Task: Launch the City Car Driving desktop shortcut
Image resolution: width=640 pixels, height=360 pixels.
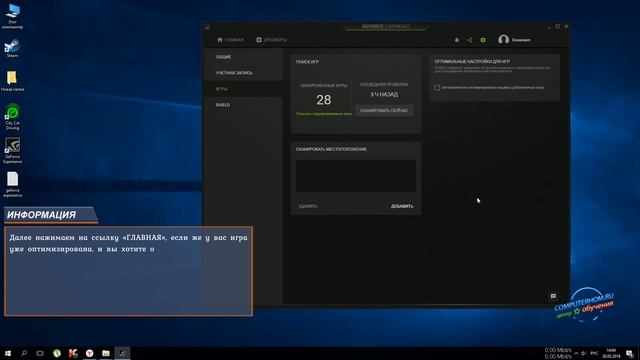Action: 12,117
